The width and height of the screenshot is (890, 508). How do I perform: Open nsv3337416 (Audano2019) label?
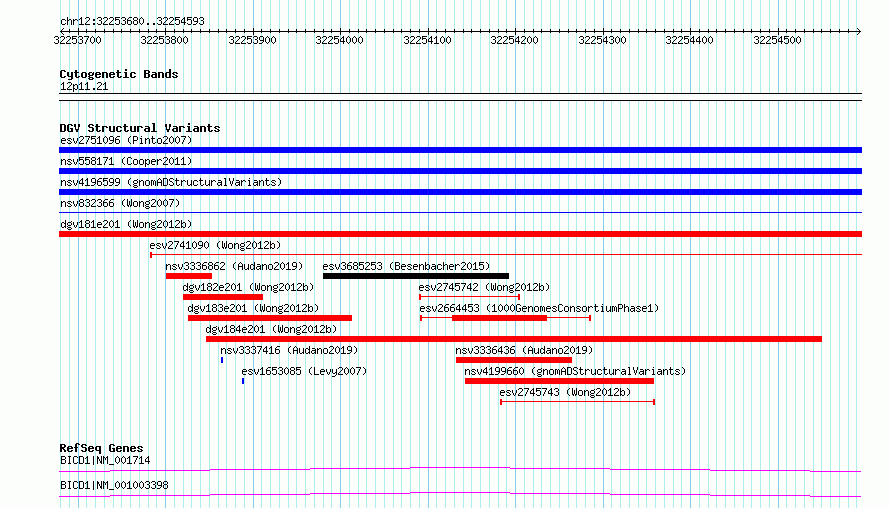click(289, 350)
